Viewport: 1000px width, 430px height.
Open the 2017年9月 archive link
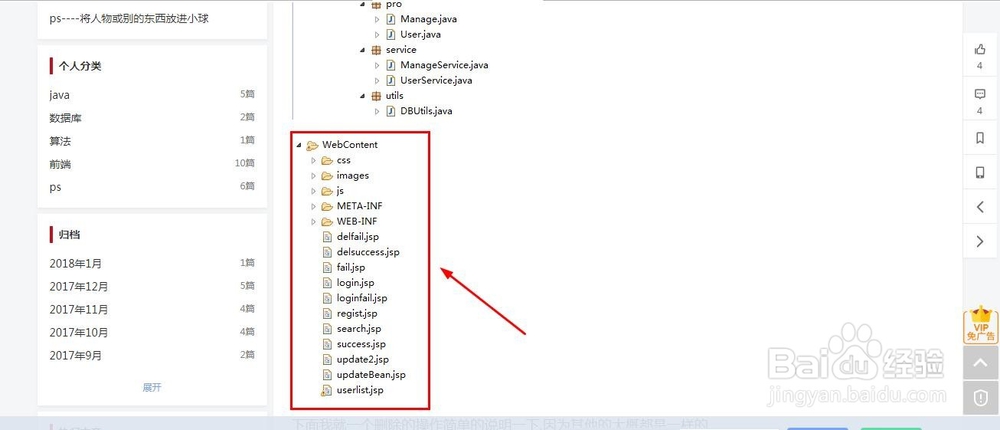(75, 355)
